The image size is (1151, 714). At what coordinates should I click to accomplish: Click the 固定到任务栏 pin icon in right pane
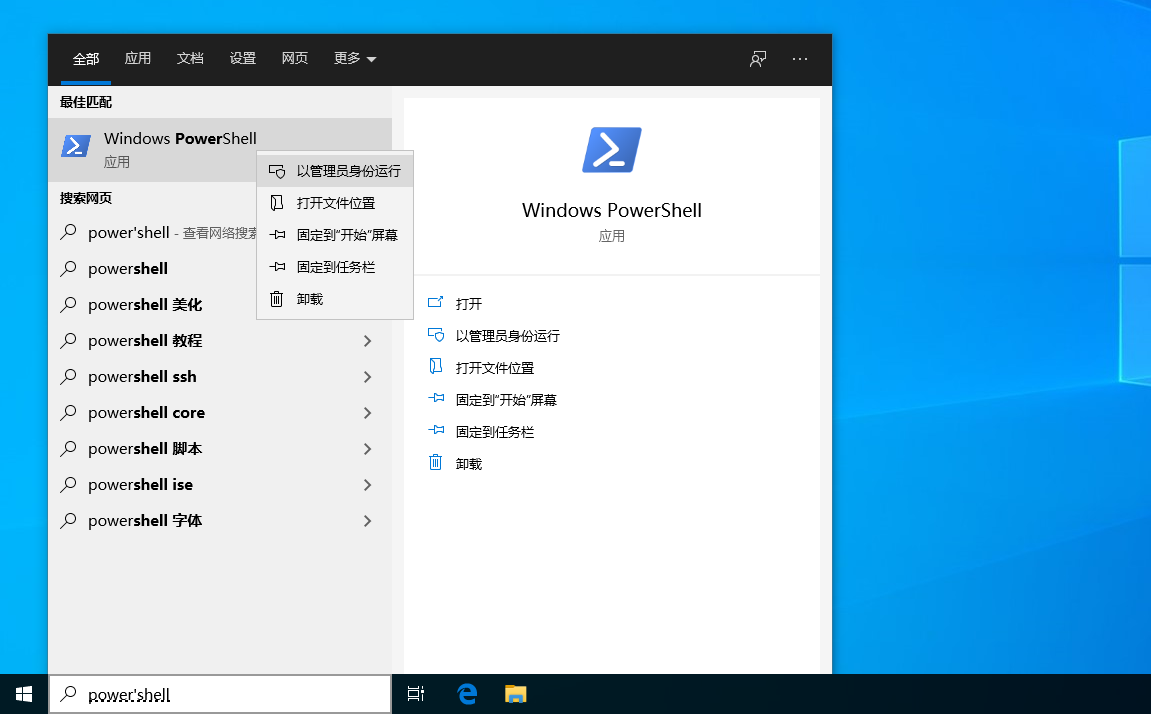tap(437, 431)
